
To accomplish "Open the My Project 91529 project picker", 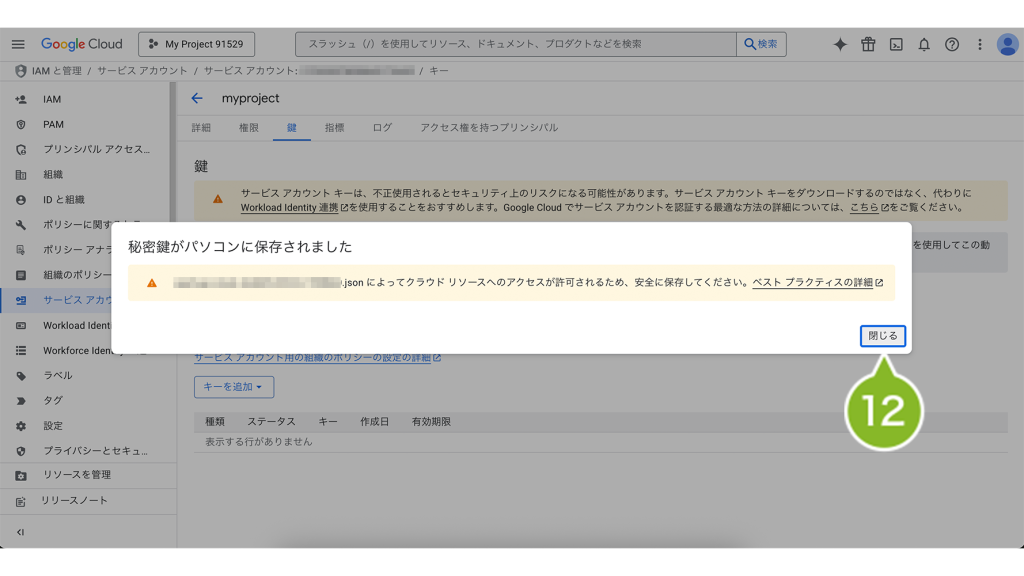I will pos(196,44).
